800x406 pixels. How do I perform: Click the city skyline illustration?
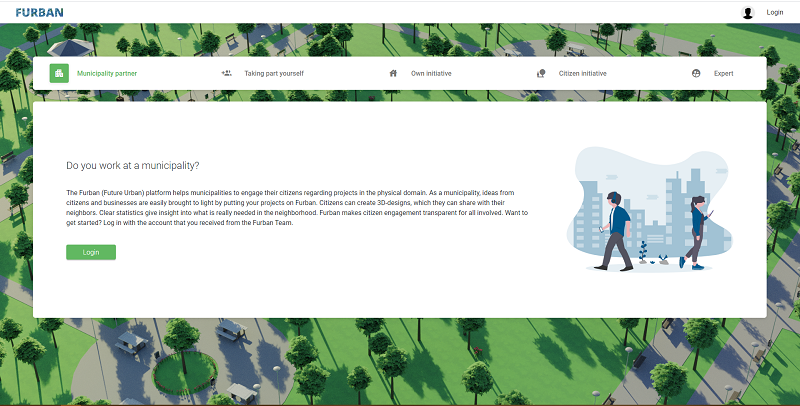649,210
